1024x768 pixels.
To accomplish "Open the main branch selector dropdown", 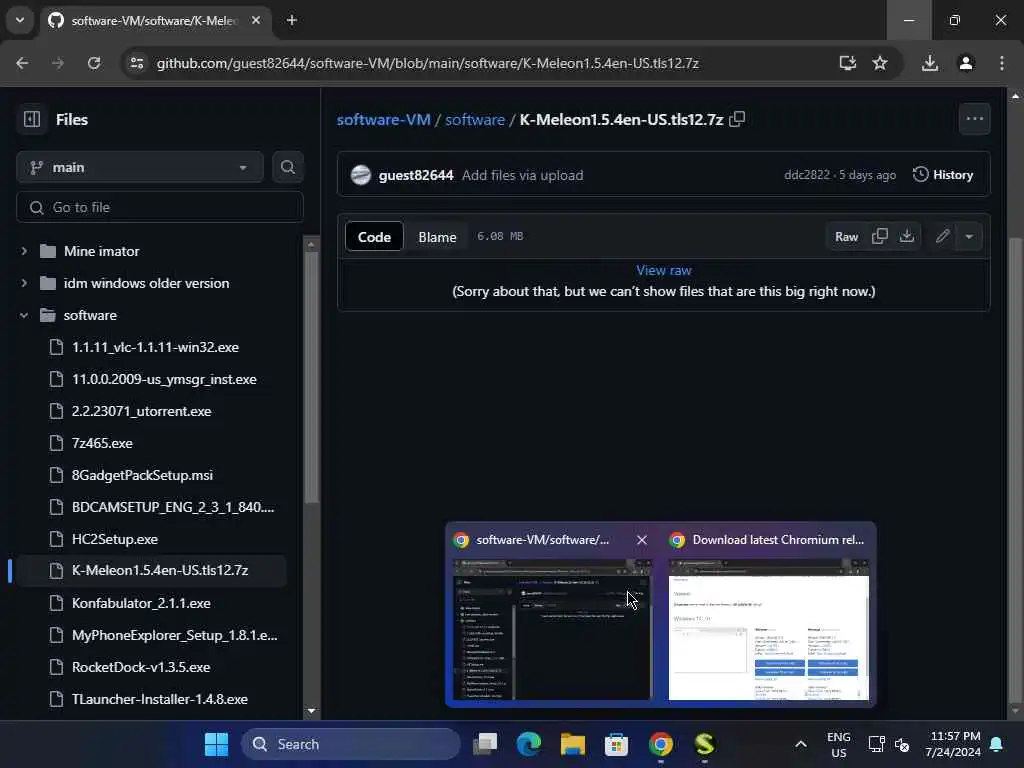I will 140,167.
